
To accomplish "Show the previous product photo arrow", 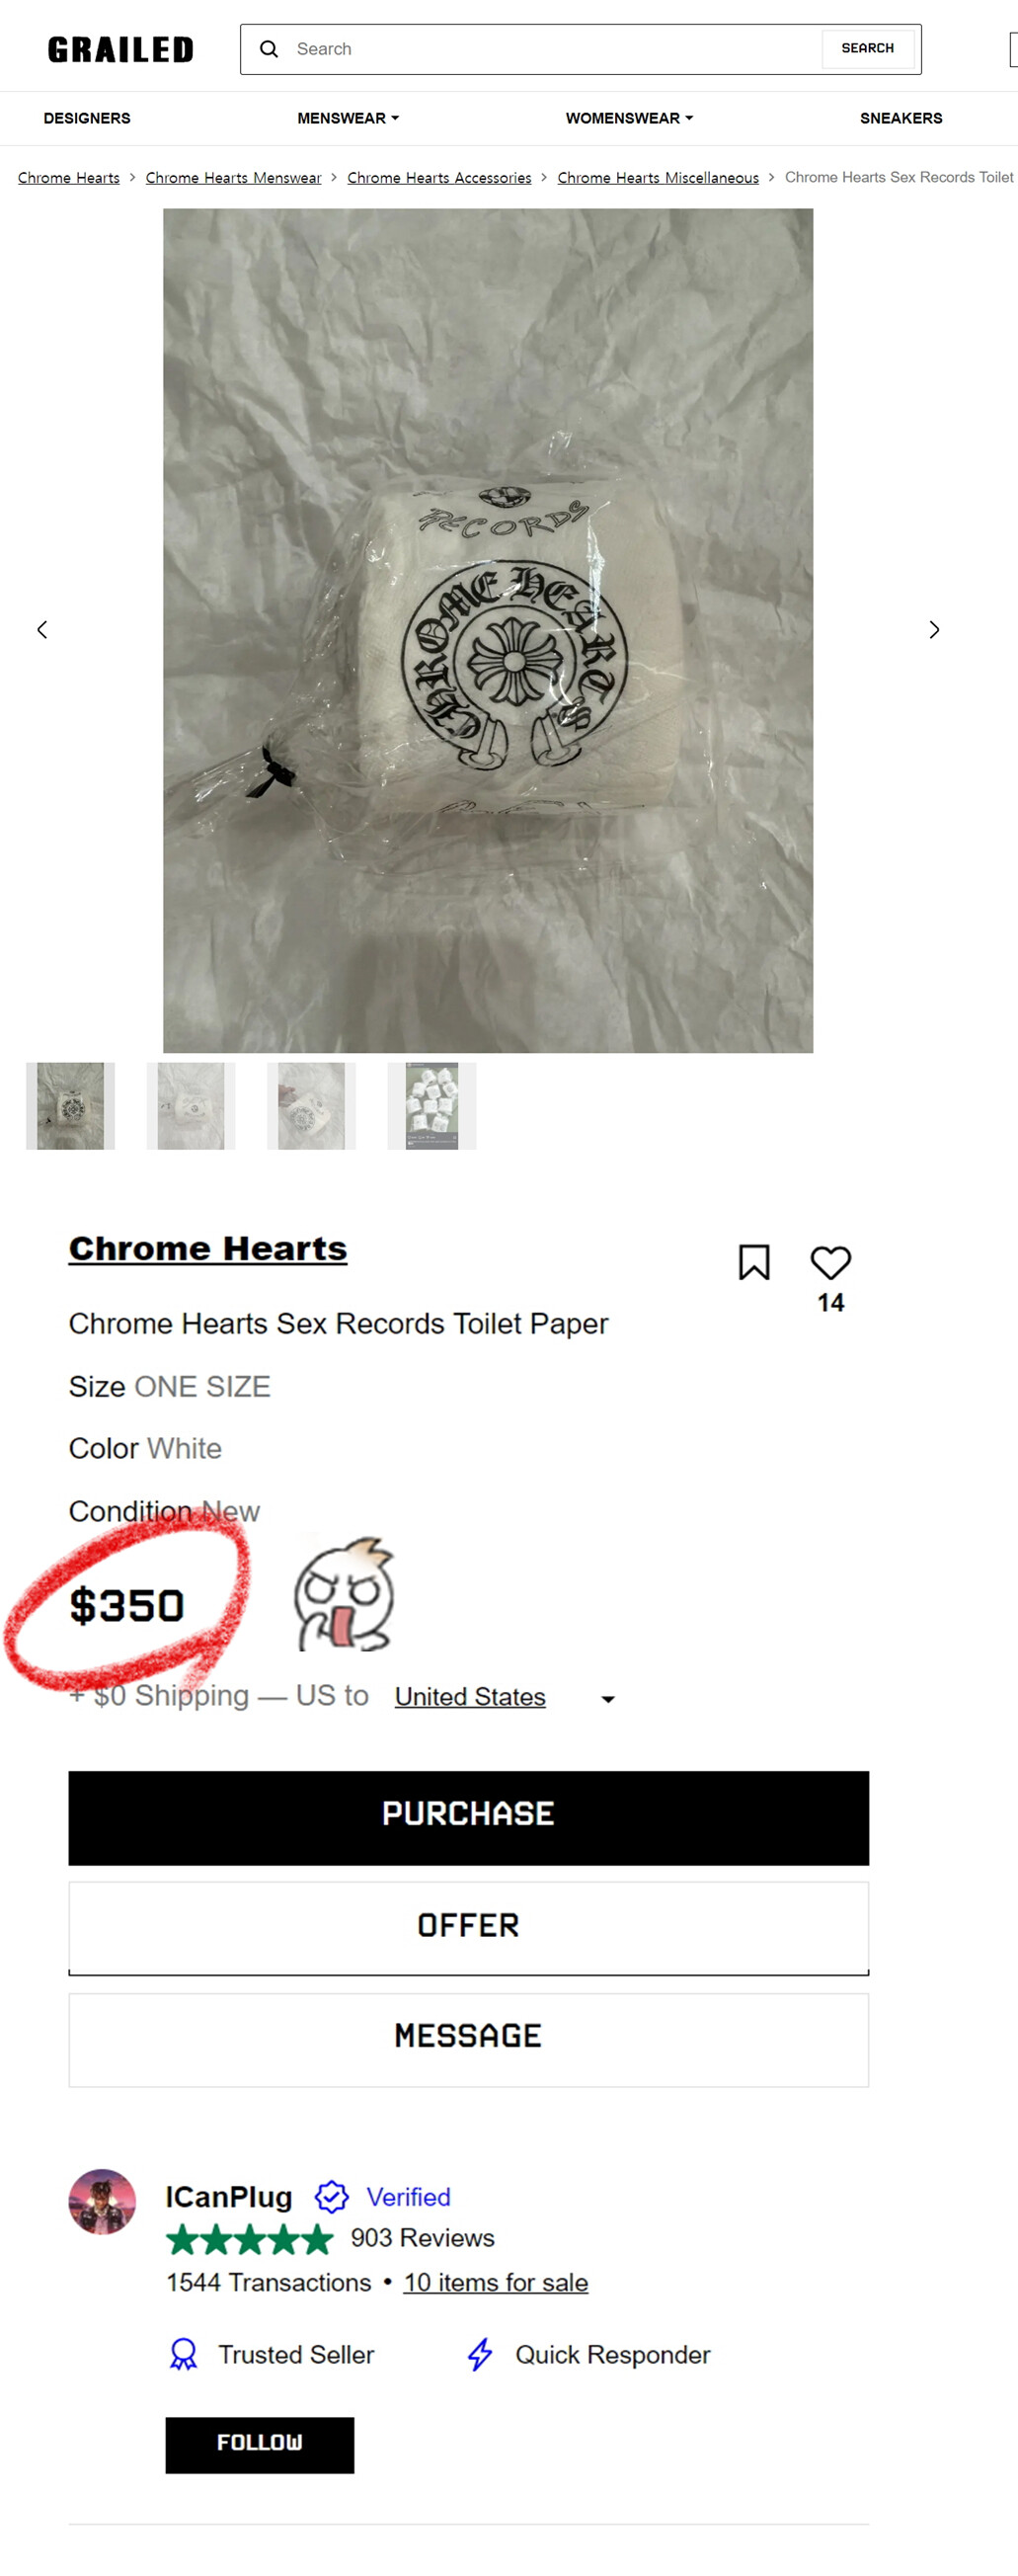I will pyautogui.click(x=42, y=630).
